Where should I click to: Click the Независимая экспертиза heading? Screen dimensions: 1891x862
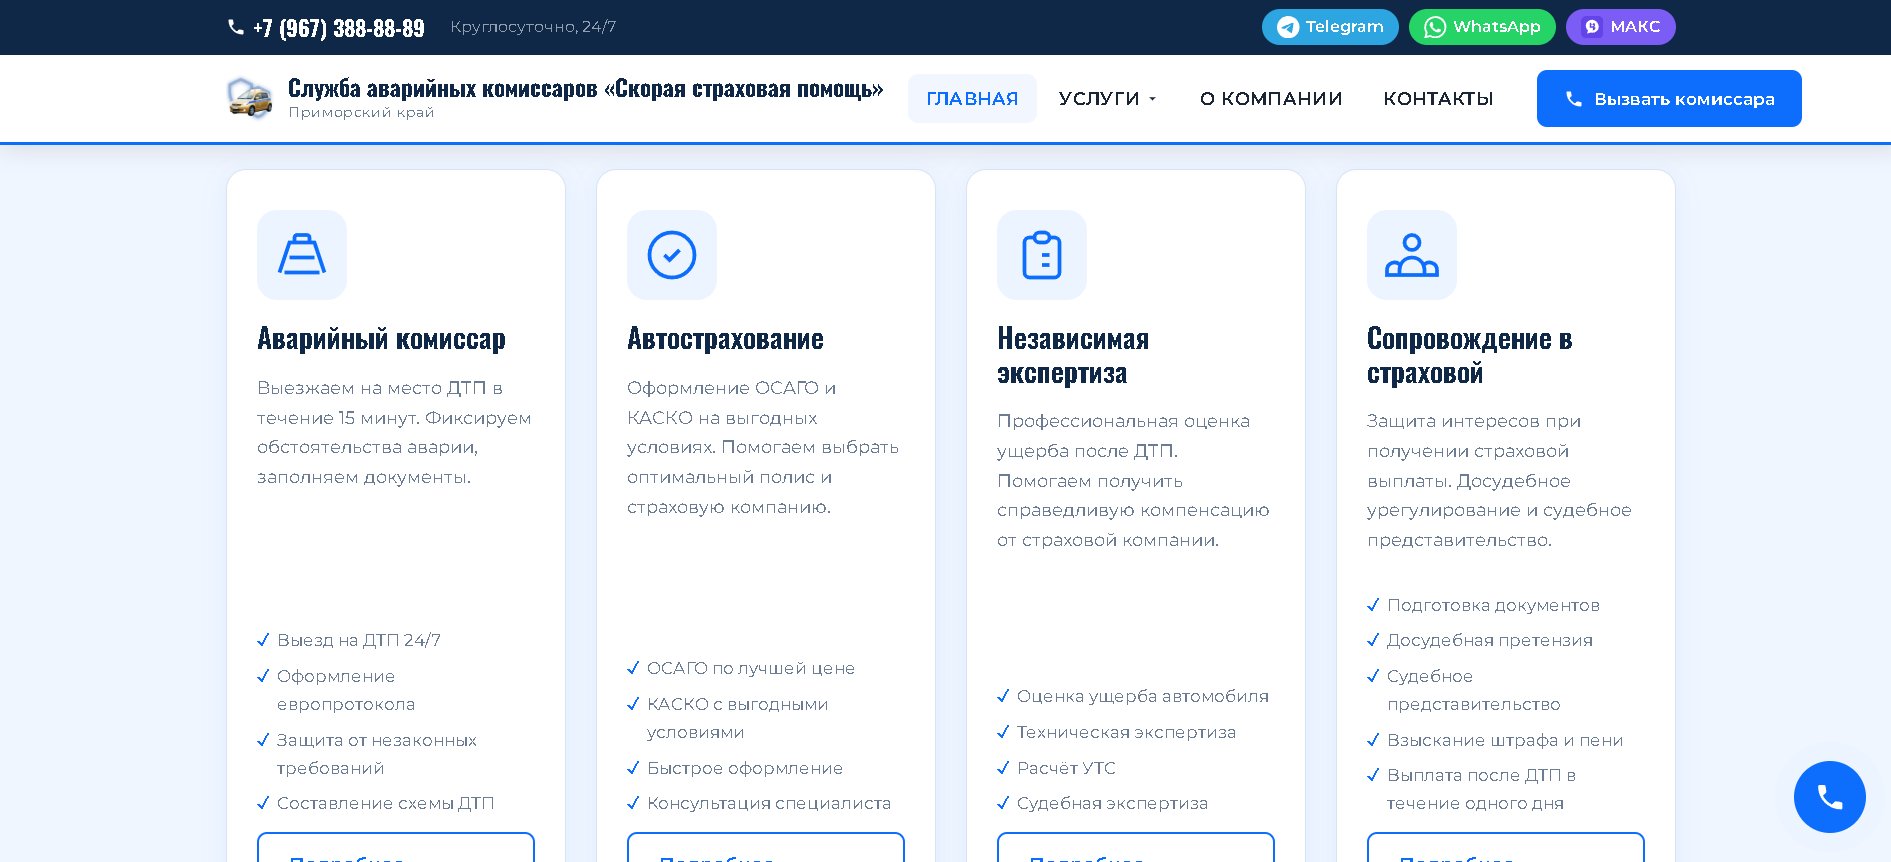[x=1073, y=355]
